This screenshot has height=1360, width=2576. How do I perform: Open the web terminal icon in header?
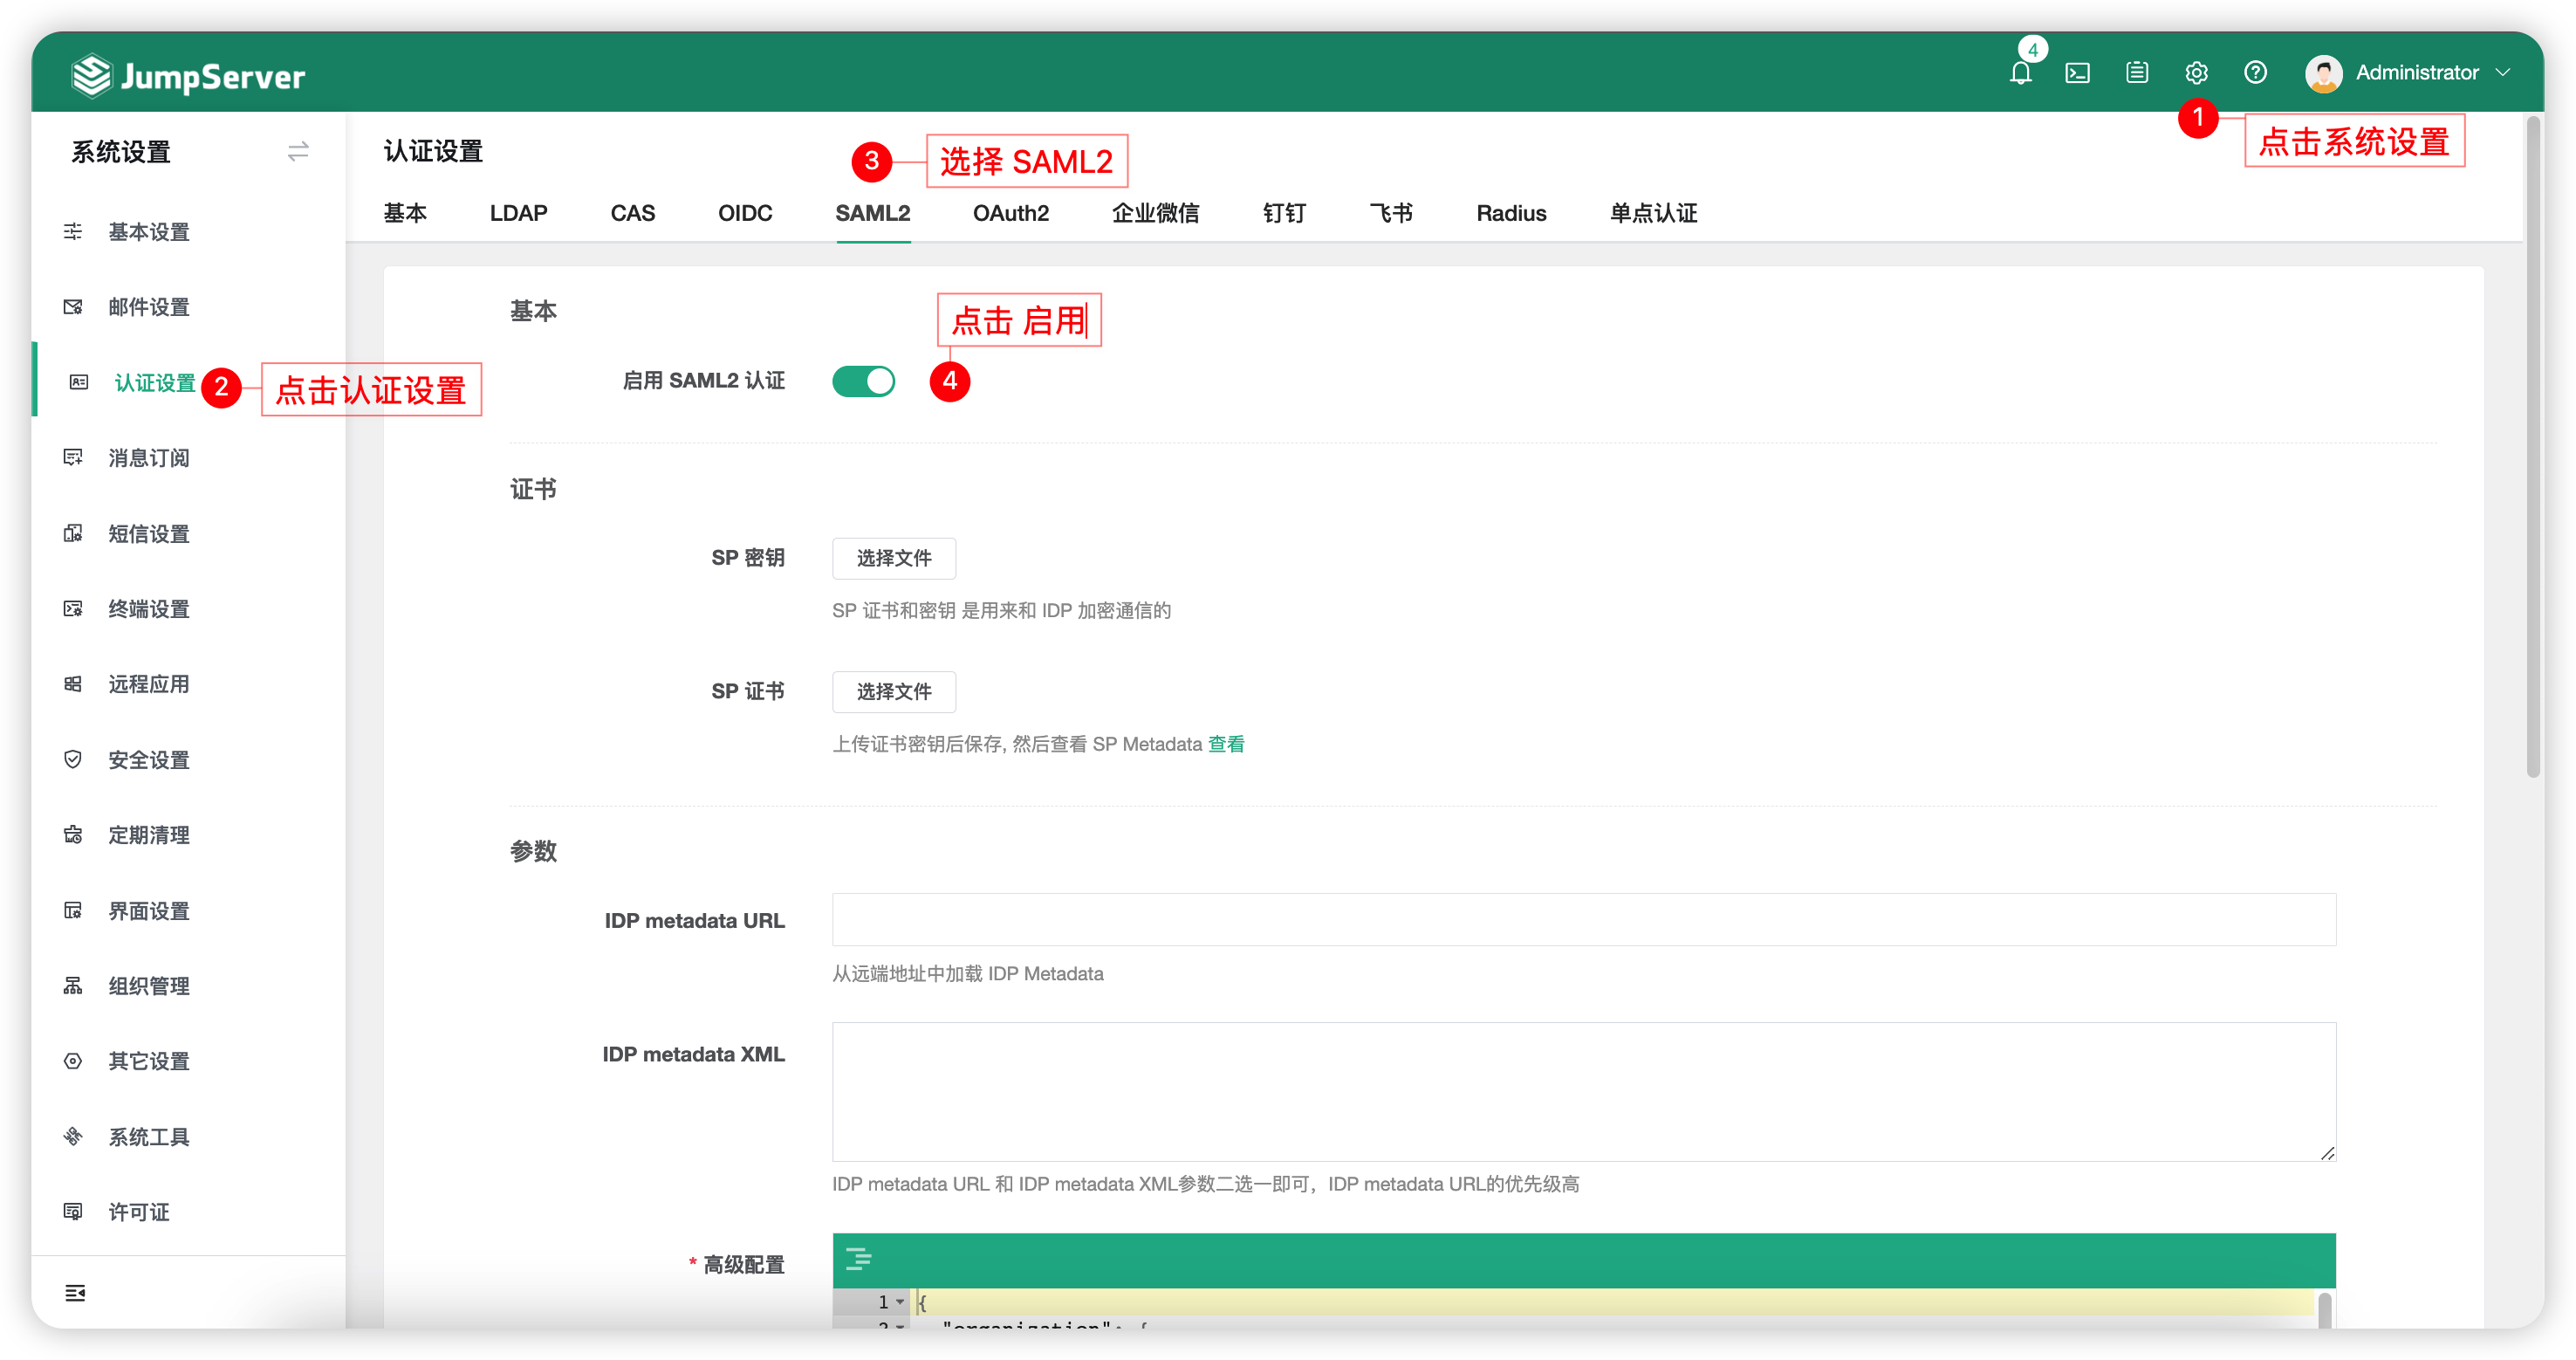[2078, 73]
